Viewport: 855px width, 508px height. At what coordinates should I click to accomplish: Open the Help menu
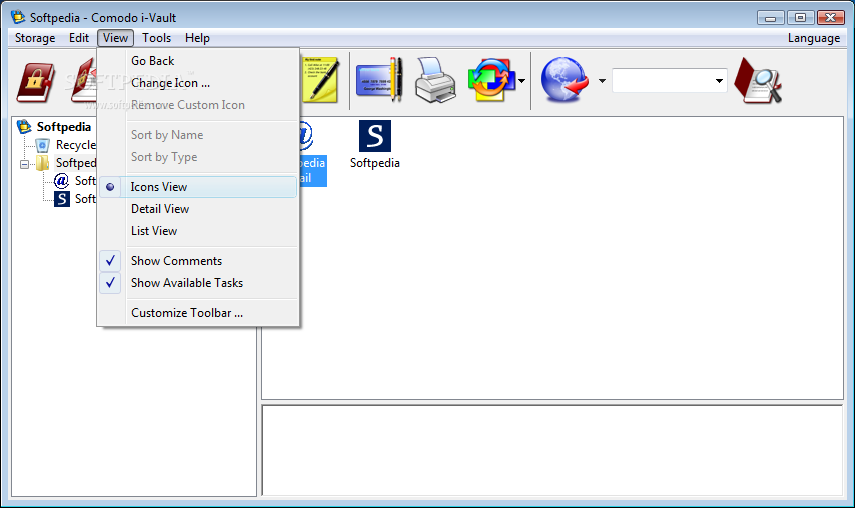tap(197, 38)
